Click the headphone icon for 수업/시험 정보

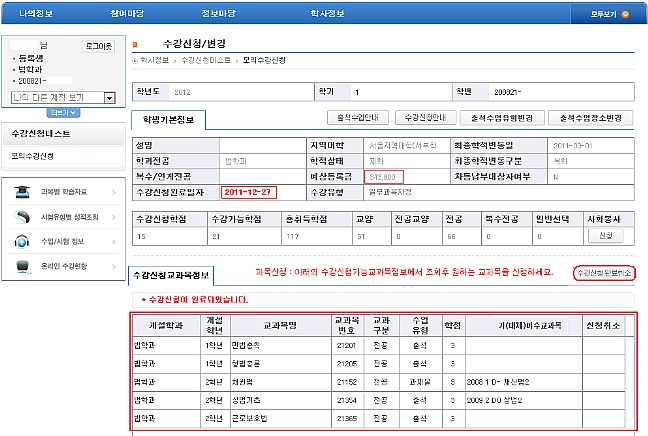click(22, 241)
